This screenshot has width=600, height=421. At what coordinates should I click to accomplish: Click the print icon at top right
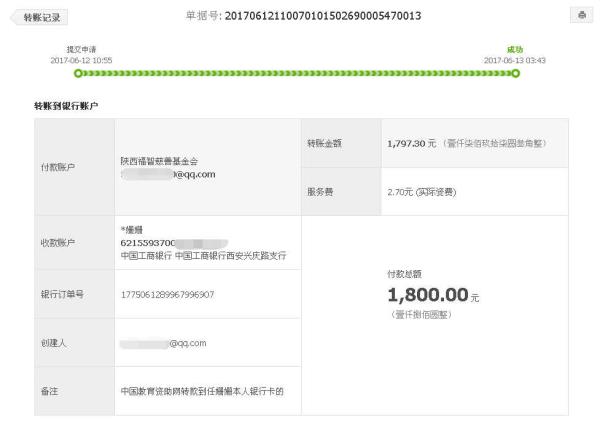point(581,15)
